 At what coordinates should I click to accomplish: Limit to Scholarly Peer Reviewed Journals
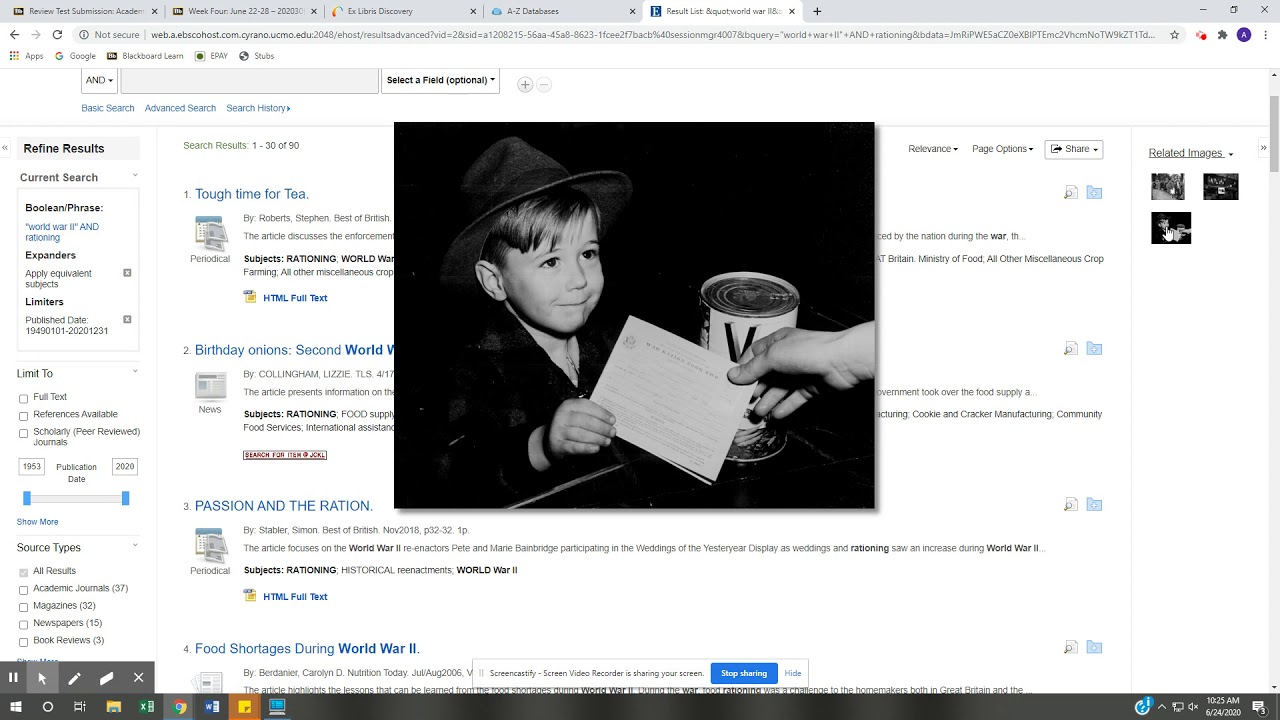pyautogui.click(x=23, y=433)
